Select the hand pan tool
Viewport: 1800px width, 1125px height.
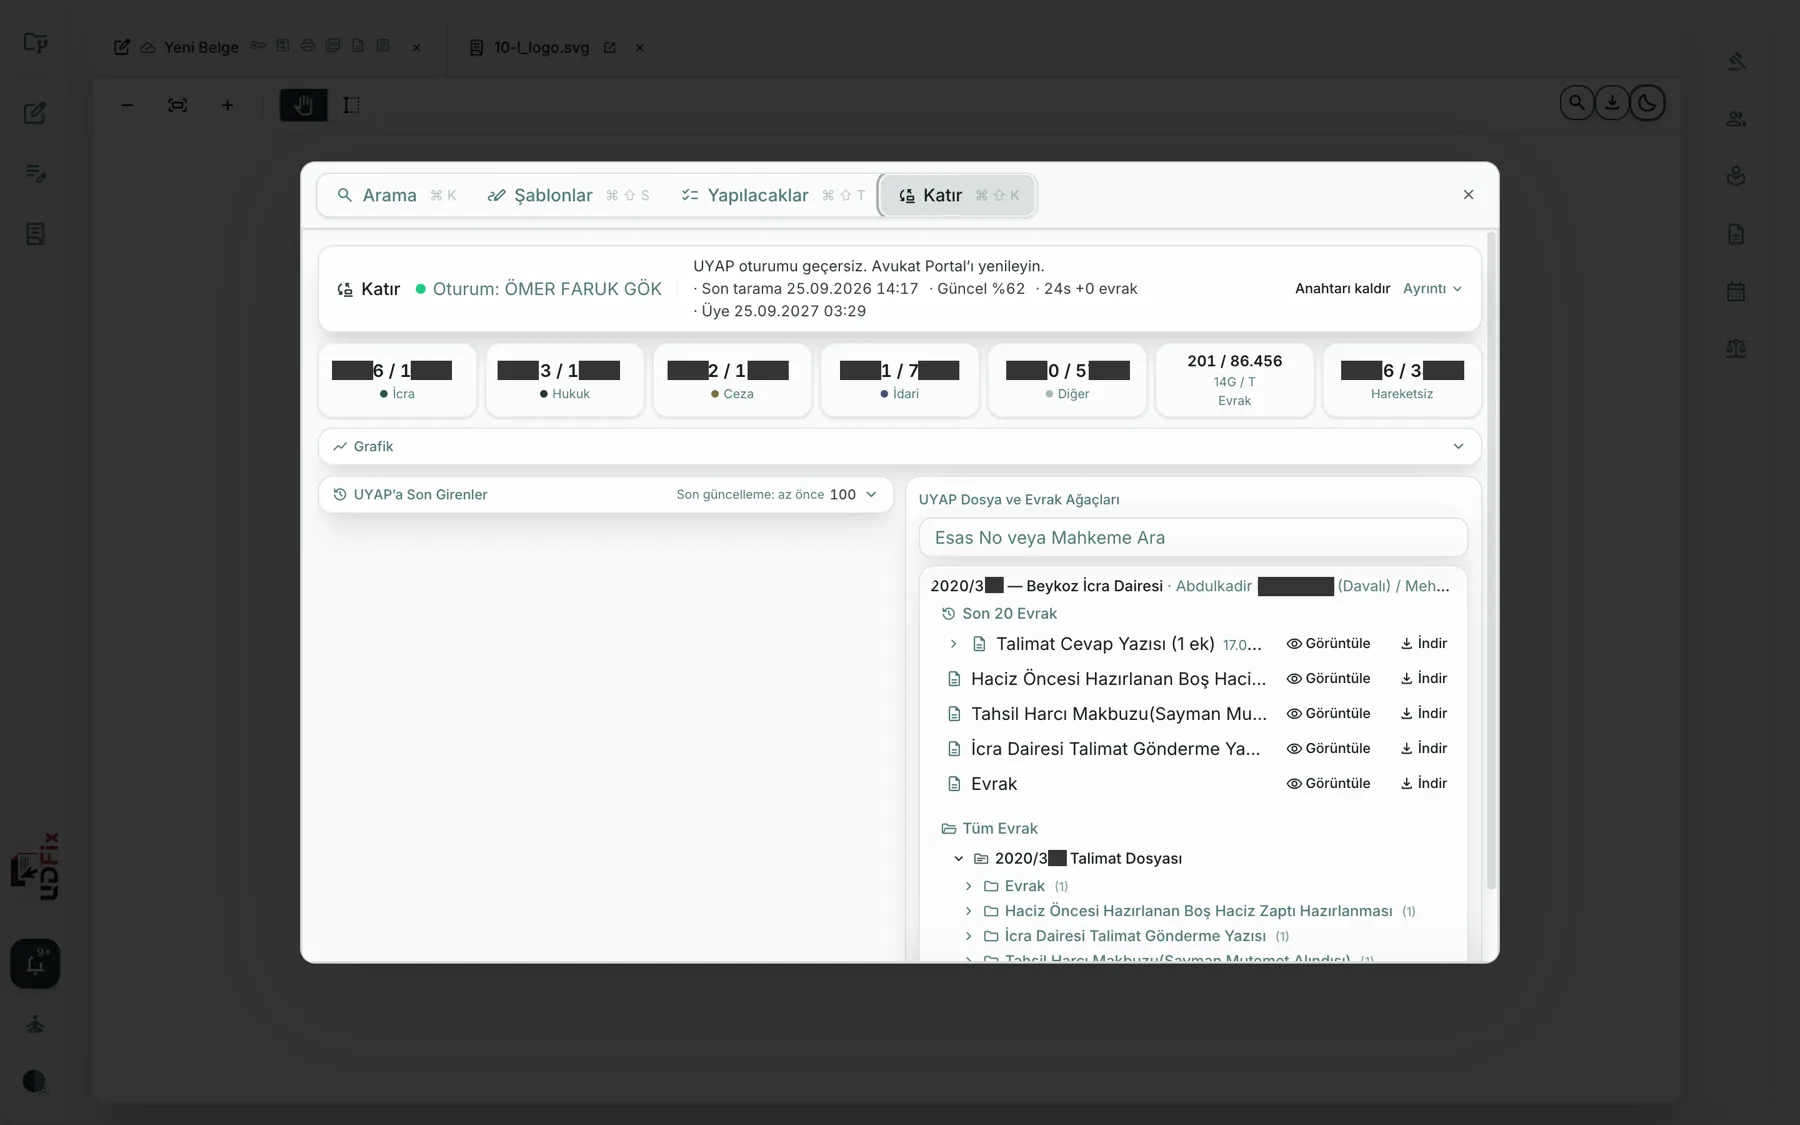click(303, 105)
